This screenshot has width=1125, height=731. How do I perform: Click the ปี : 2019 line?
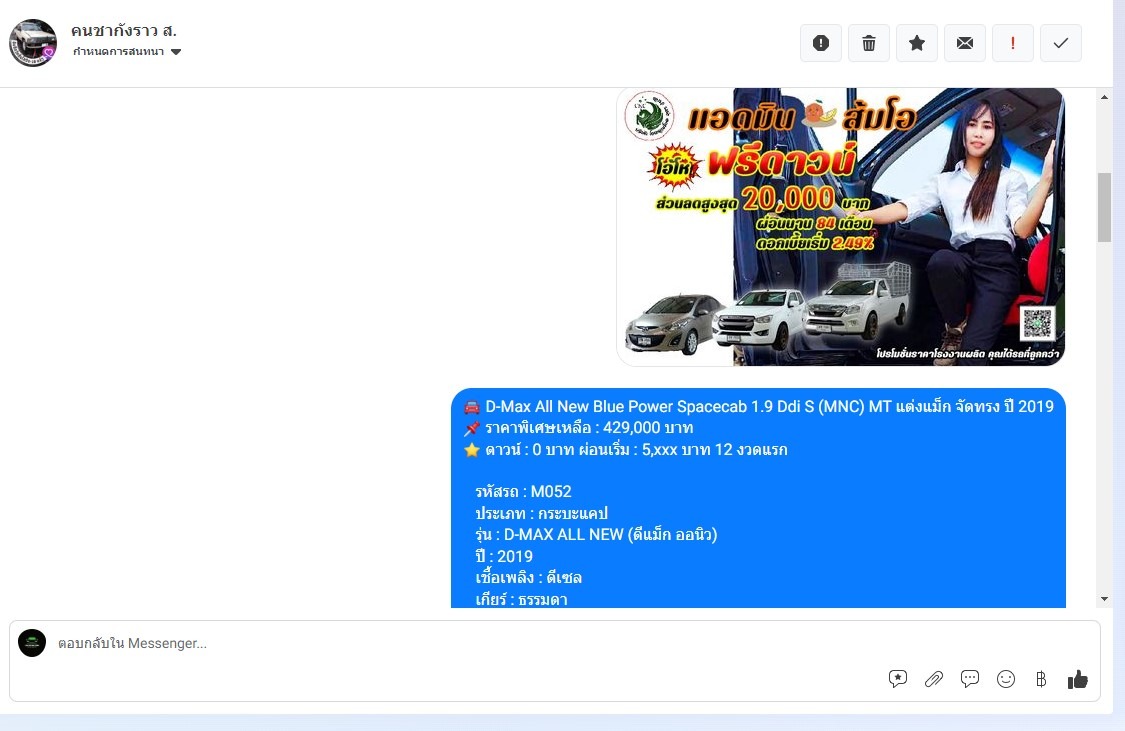(x=504, y=557)
